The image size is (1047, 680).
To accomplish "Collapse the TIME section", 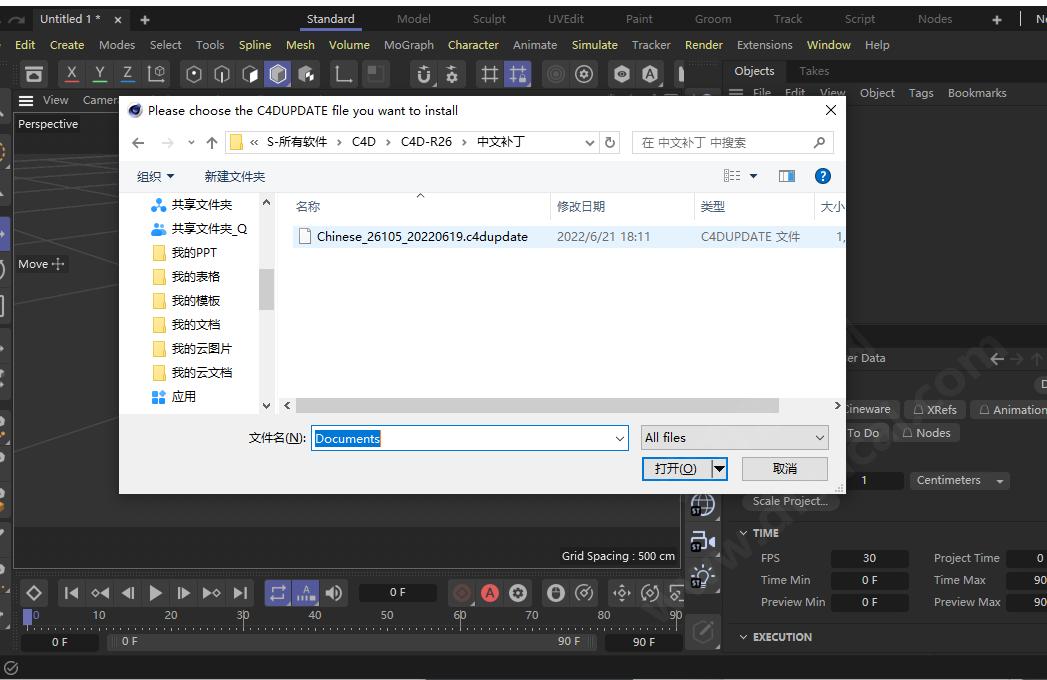I will pyautogui.click(x=743, y=533).
